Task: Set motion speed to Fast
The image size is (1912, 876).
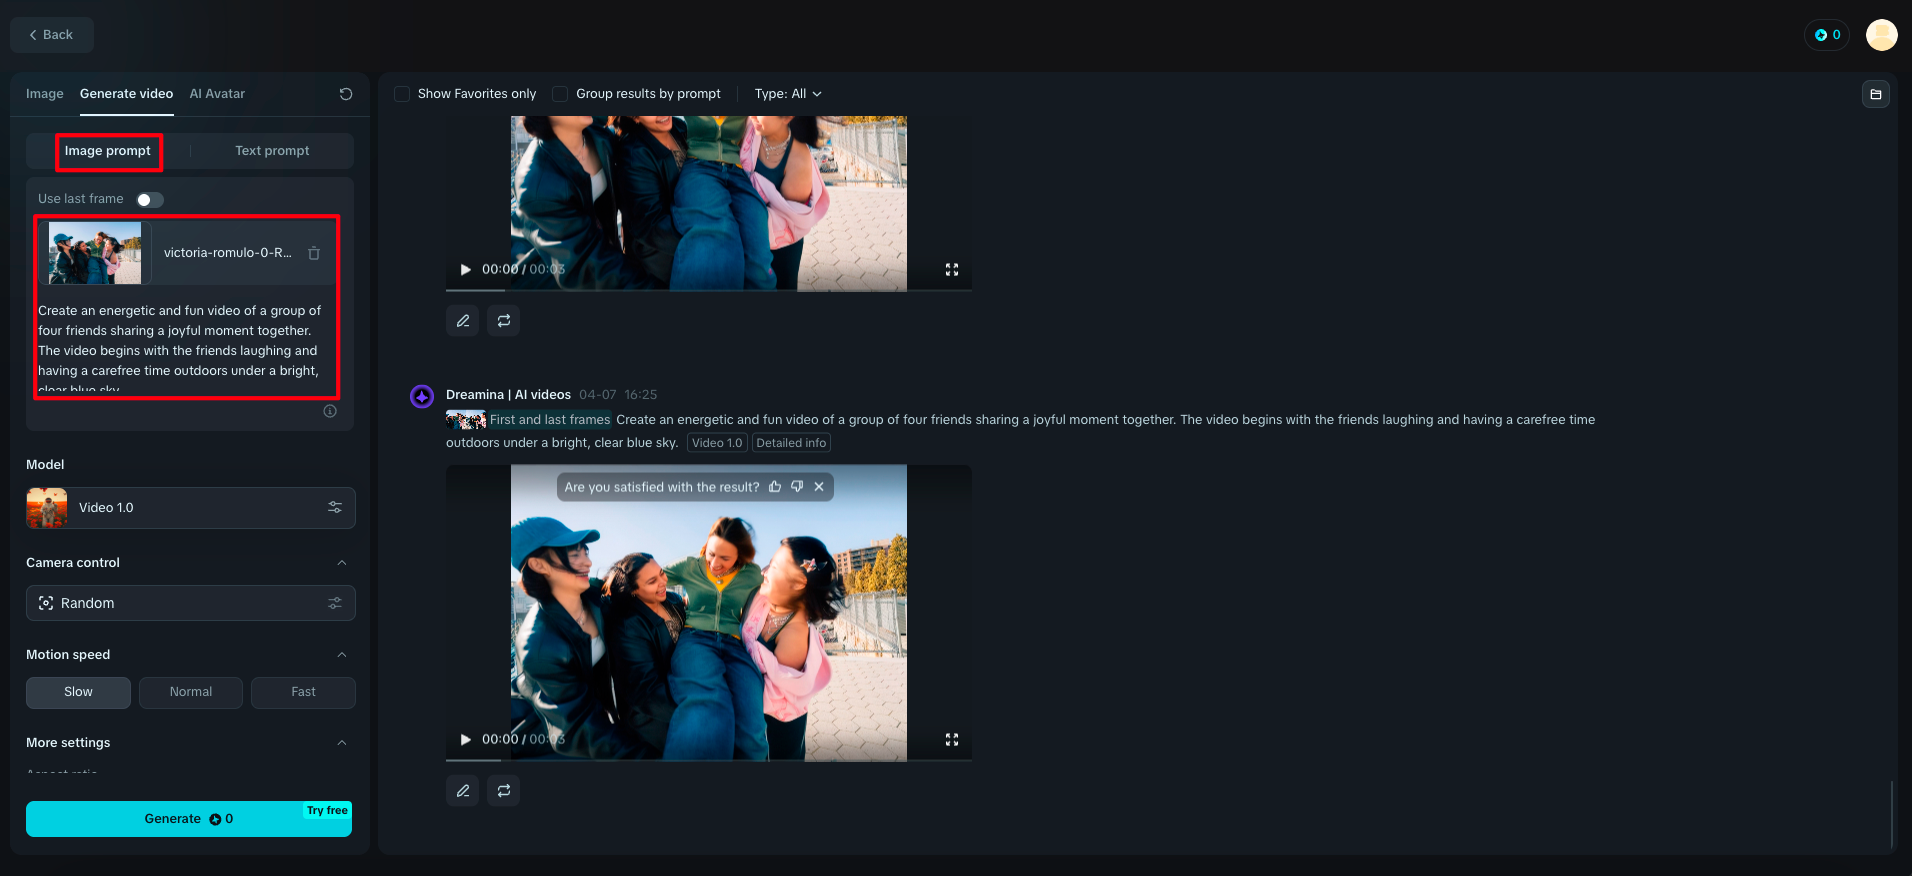Action: click(303, 692)
